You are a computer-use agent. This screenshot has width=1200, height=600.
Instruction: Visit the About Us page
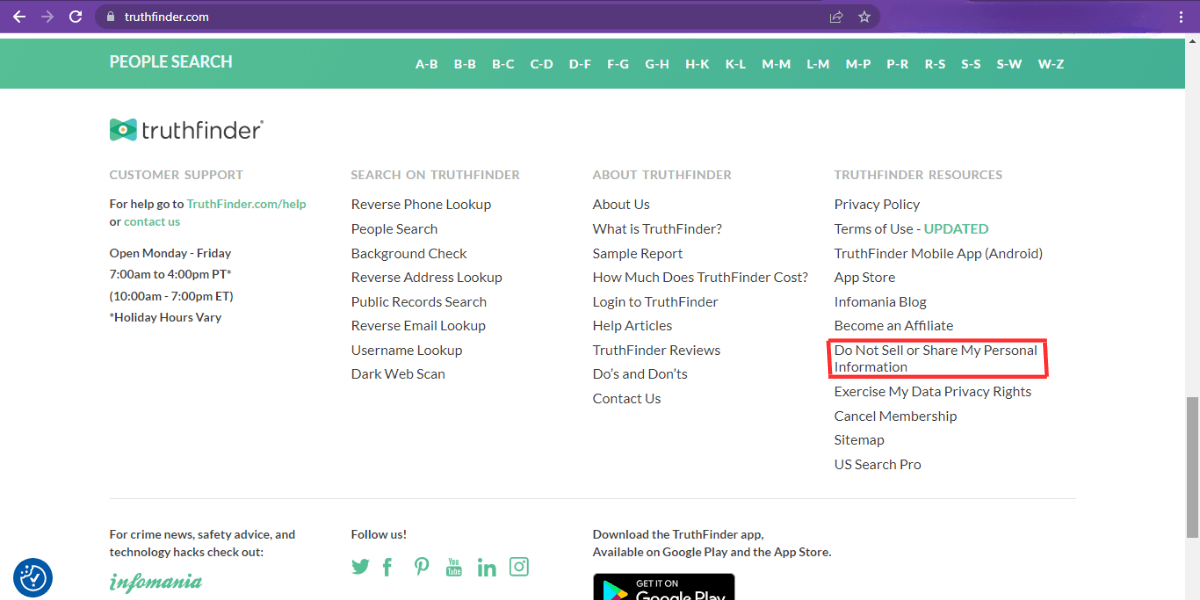point(621,204)
